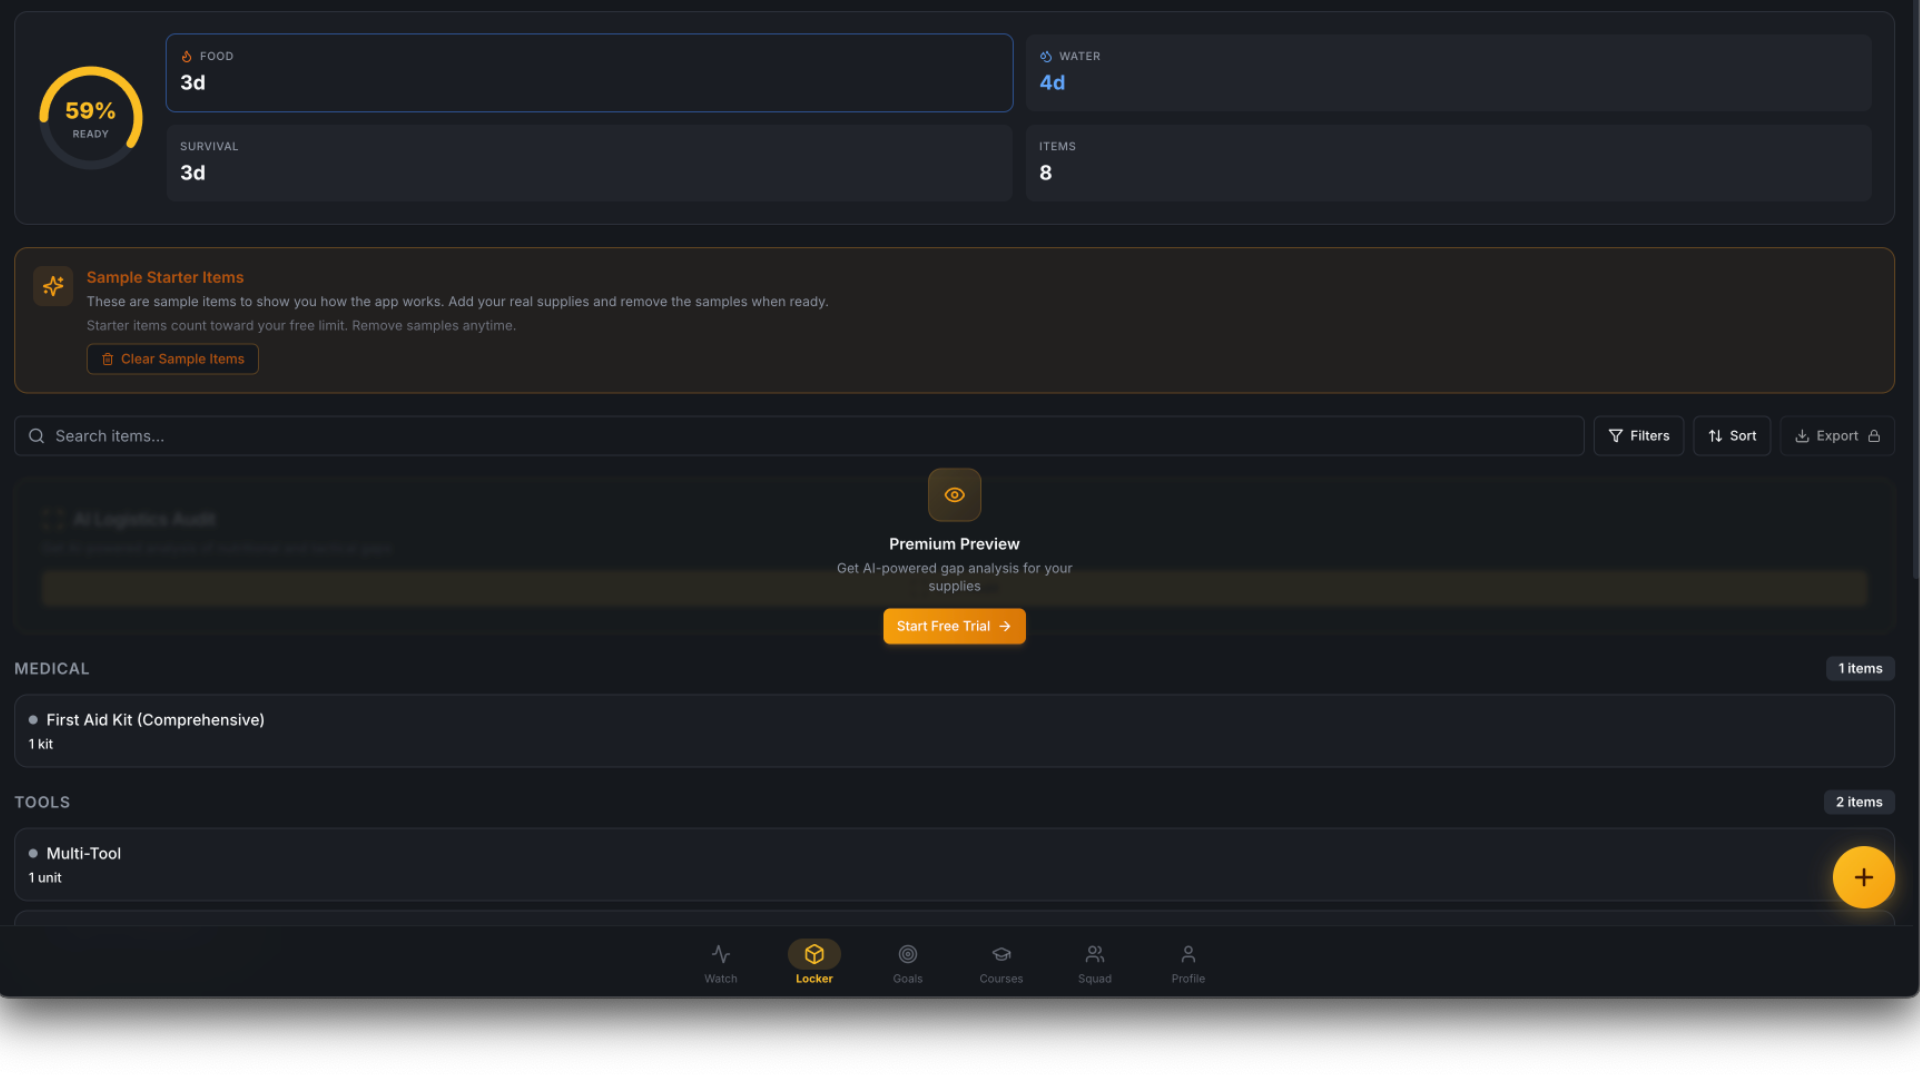The height and width of the screenshot is (1080, 1920).
Task: Clear Sample Items button
Action: coord(172,359)
